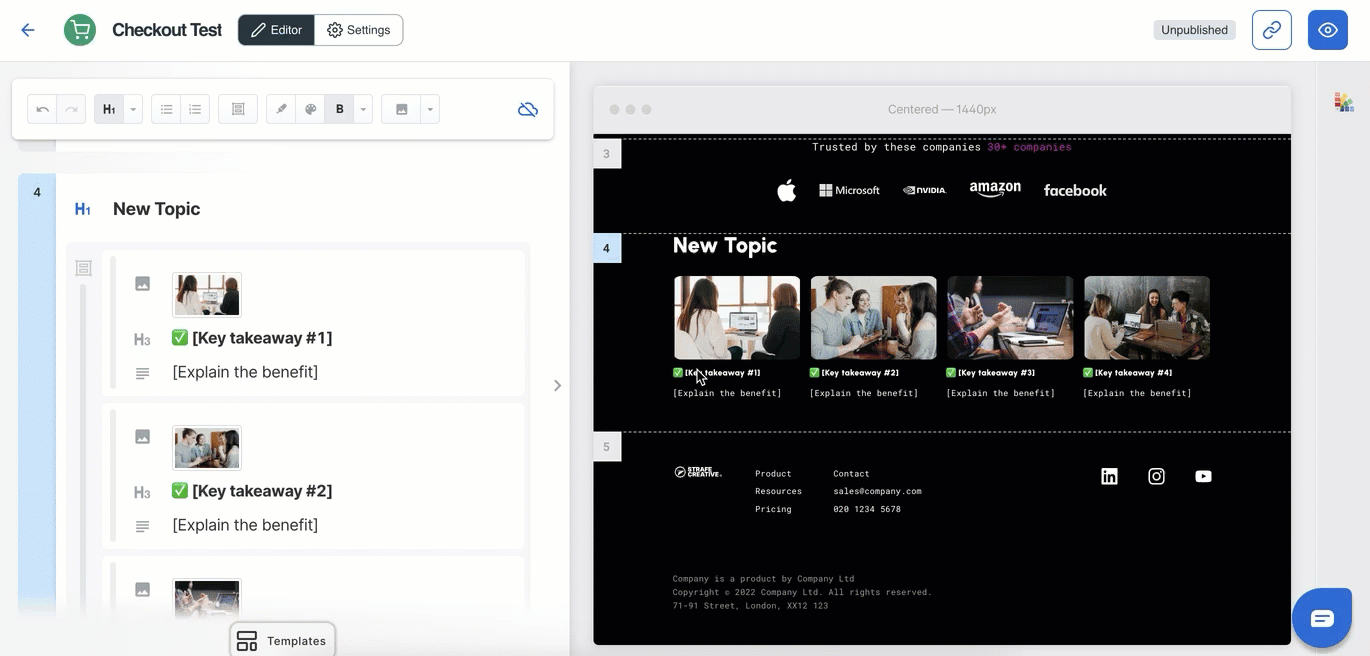Click the LinkedIn icon in preview footer
The height and width of the screenshot is (656, 1370).
(x=1109, y=476)
